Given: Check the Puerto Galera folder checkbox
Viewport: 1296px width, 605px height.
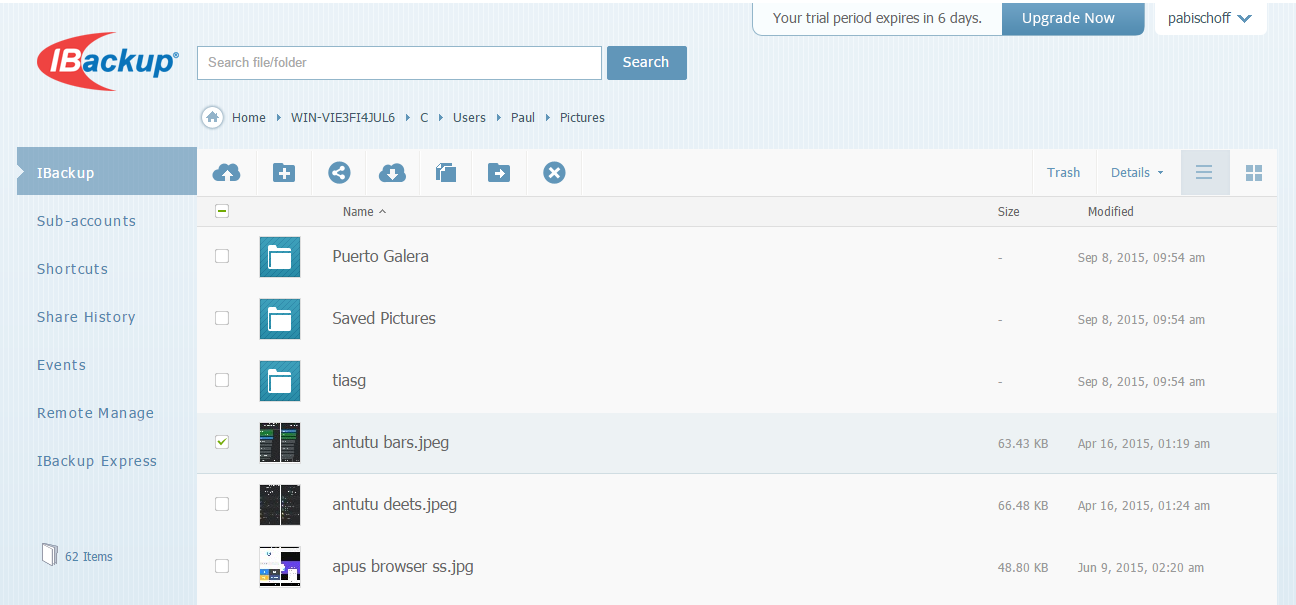Looking at the screenshot, I should pyautogui.click(x=222, y=256).
